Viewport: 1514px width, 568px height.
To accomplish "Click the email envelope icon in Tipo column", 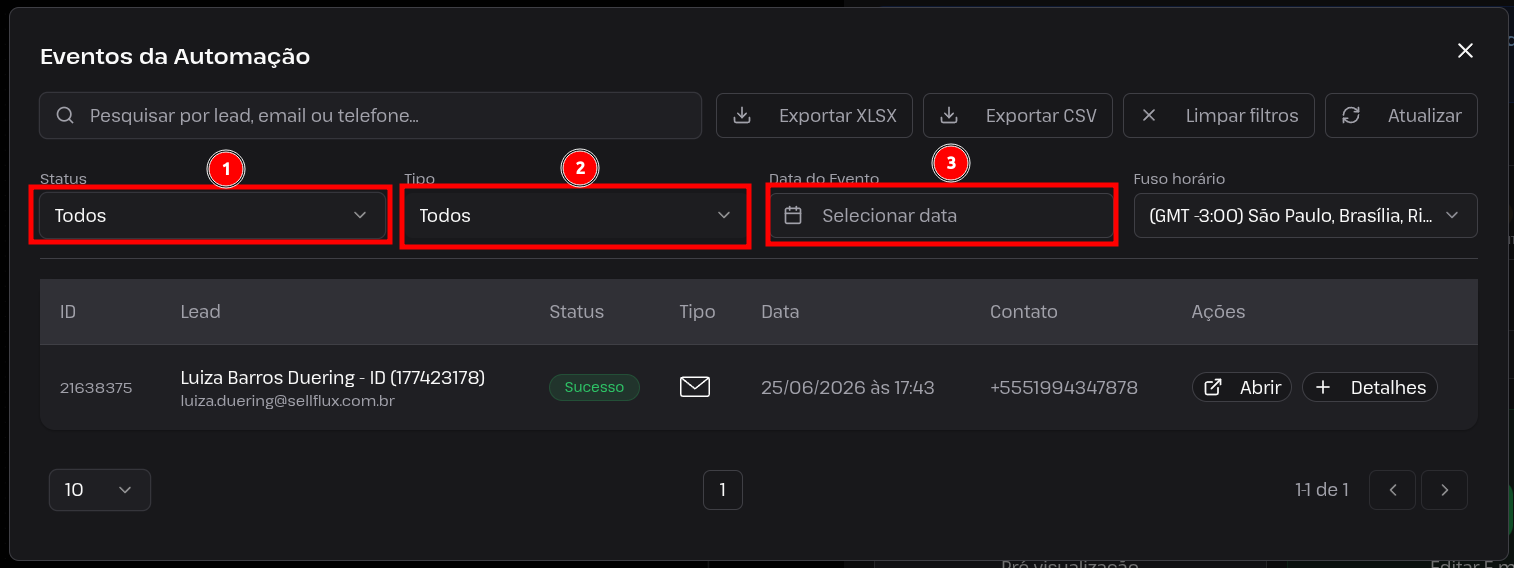I will [x=695, y=387].
